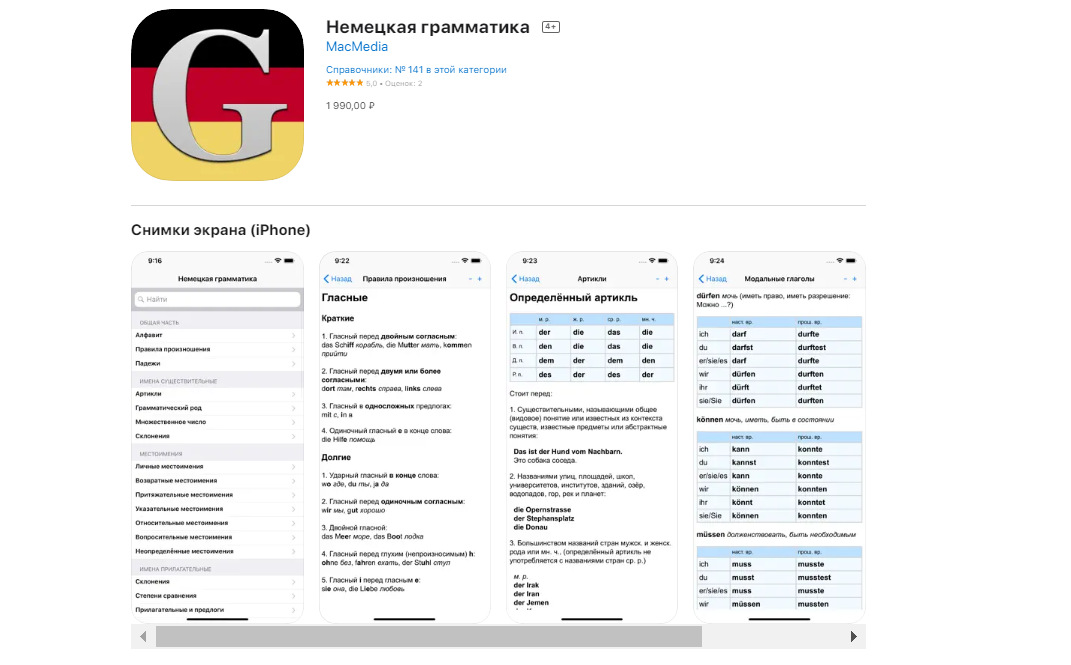Click the plus icon in Правила произношения header
The width and height of the screenshot is (1071, 665).
(x=479, y=279)
